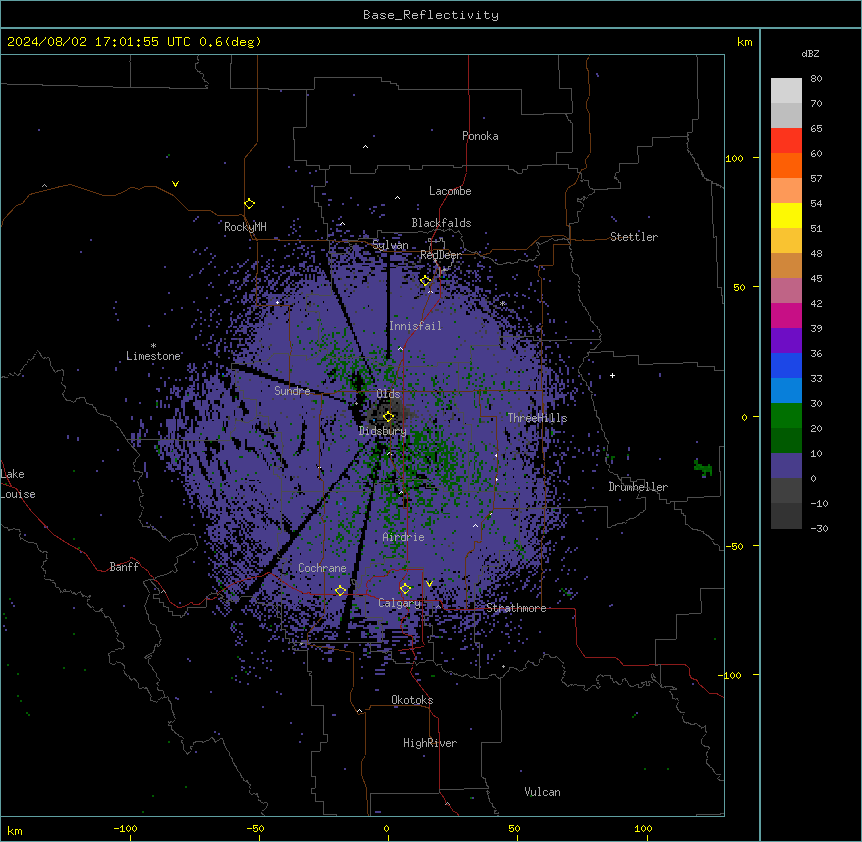Click the Airdrie city label
Viewport: 862px width, 842px height.
point(404,537)
